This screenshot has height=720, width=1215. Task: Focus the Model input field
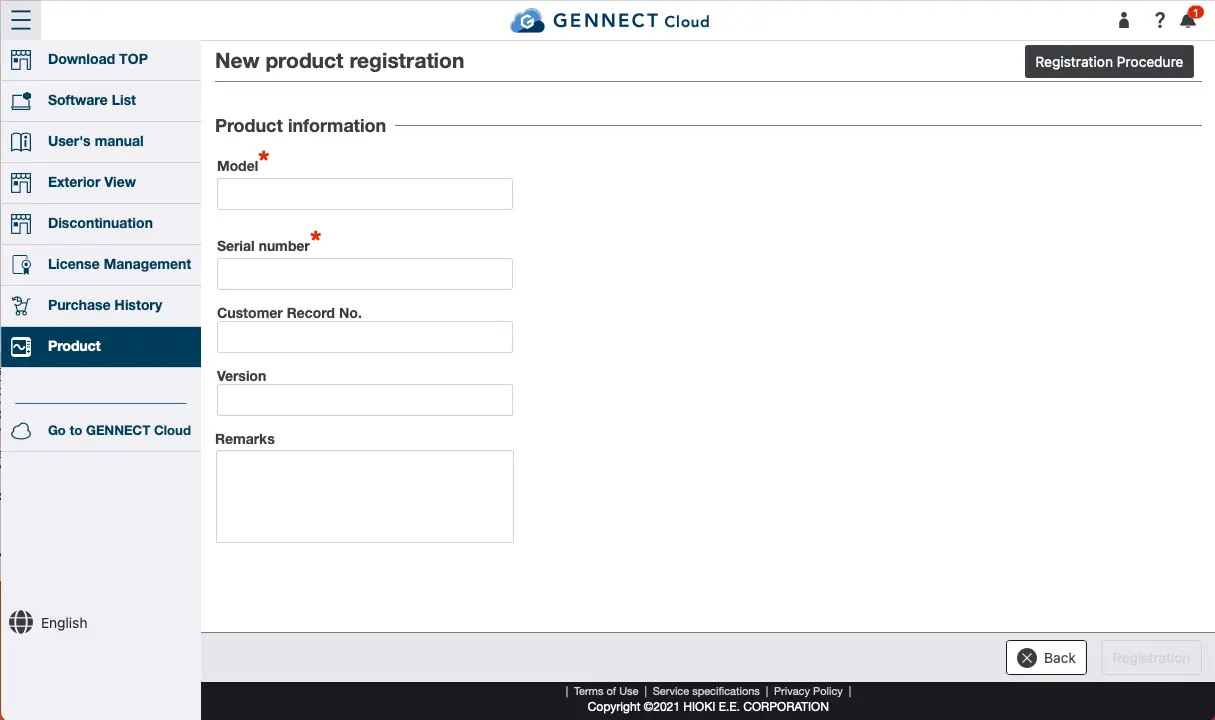click(365, 194)
